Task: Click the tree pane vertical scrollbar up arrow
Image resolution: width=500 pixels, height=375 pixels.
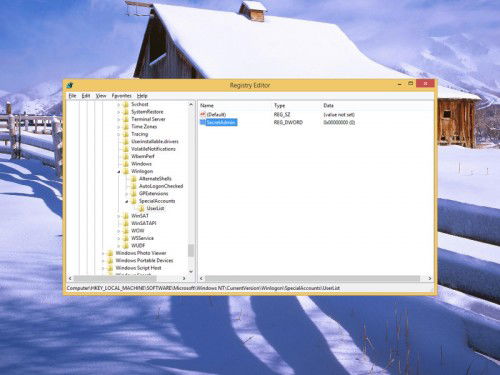Action: [191, 105]
